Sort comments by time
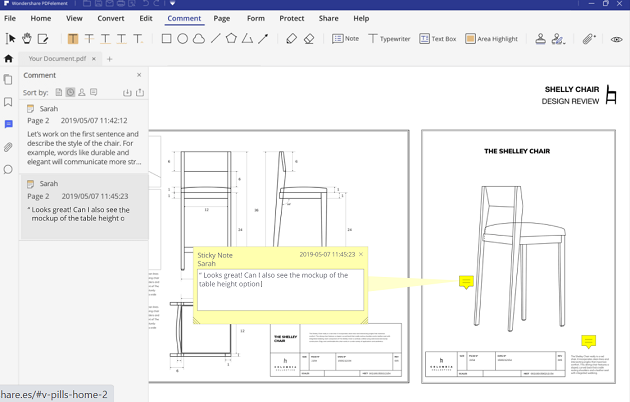Image resolution: width=630 pixels, height=402 pixels. point(70,92)
